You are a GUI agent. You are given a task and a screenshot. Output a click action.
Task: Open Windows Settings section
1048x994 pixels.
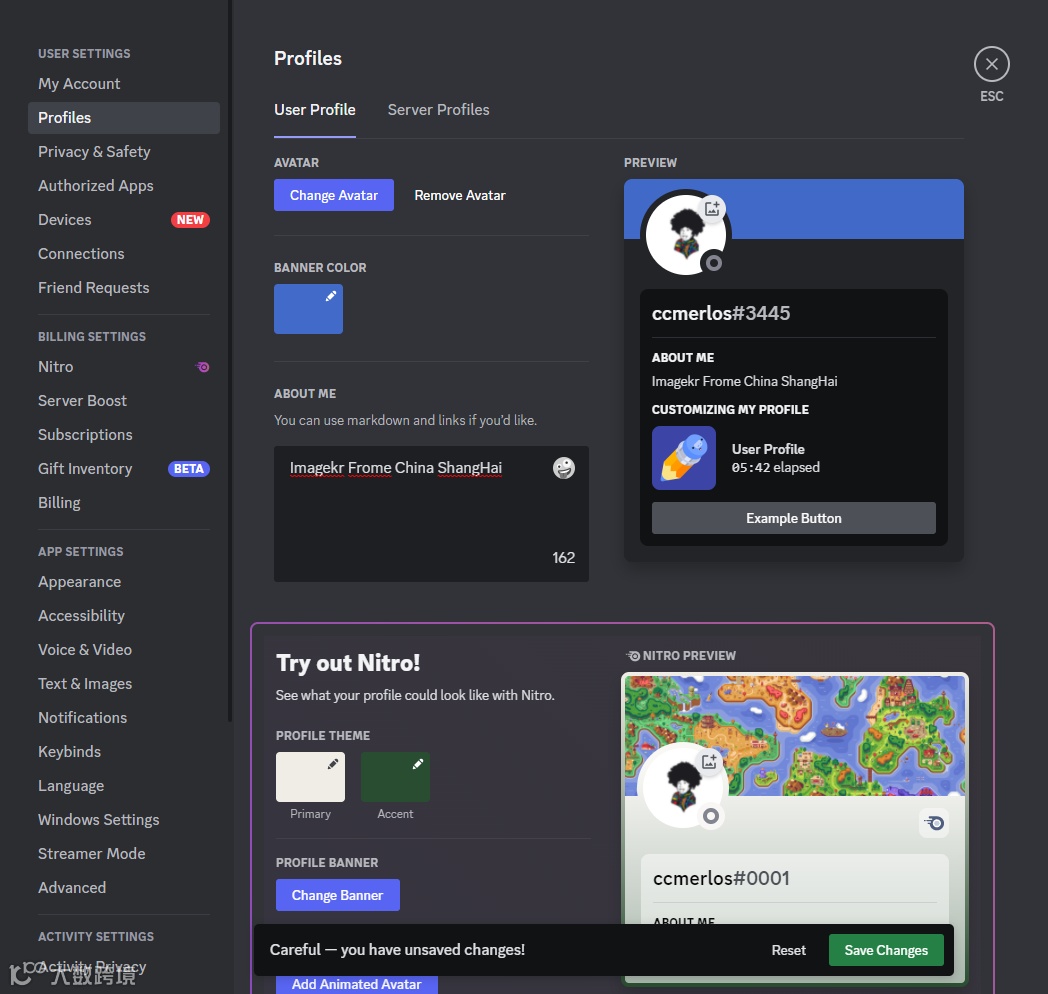124,820
